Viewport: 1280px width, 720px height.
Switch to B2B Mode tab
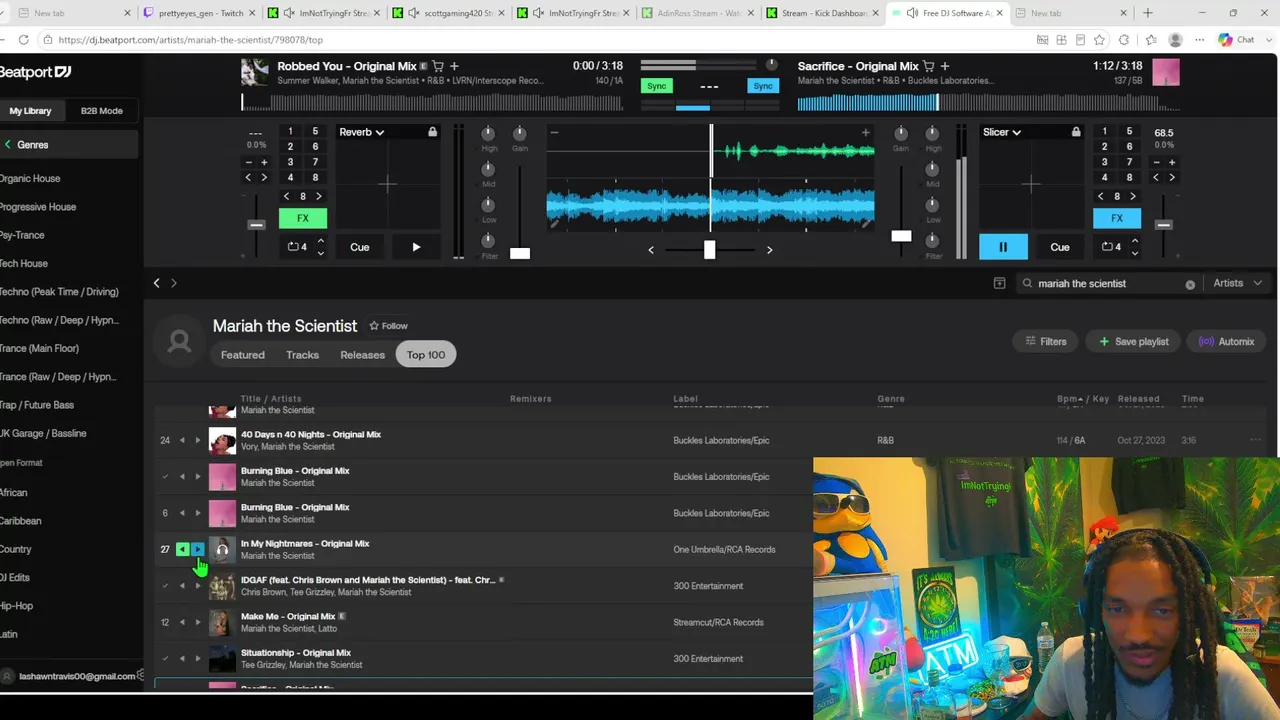101,111
